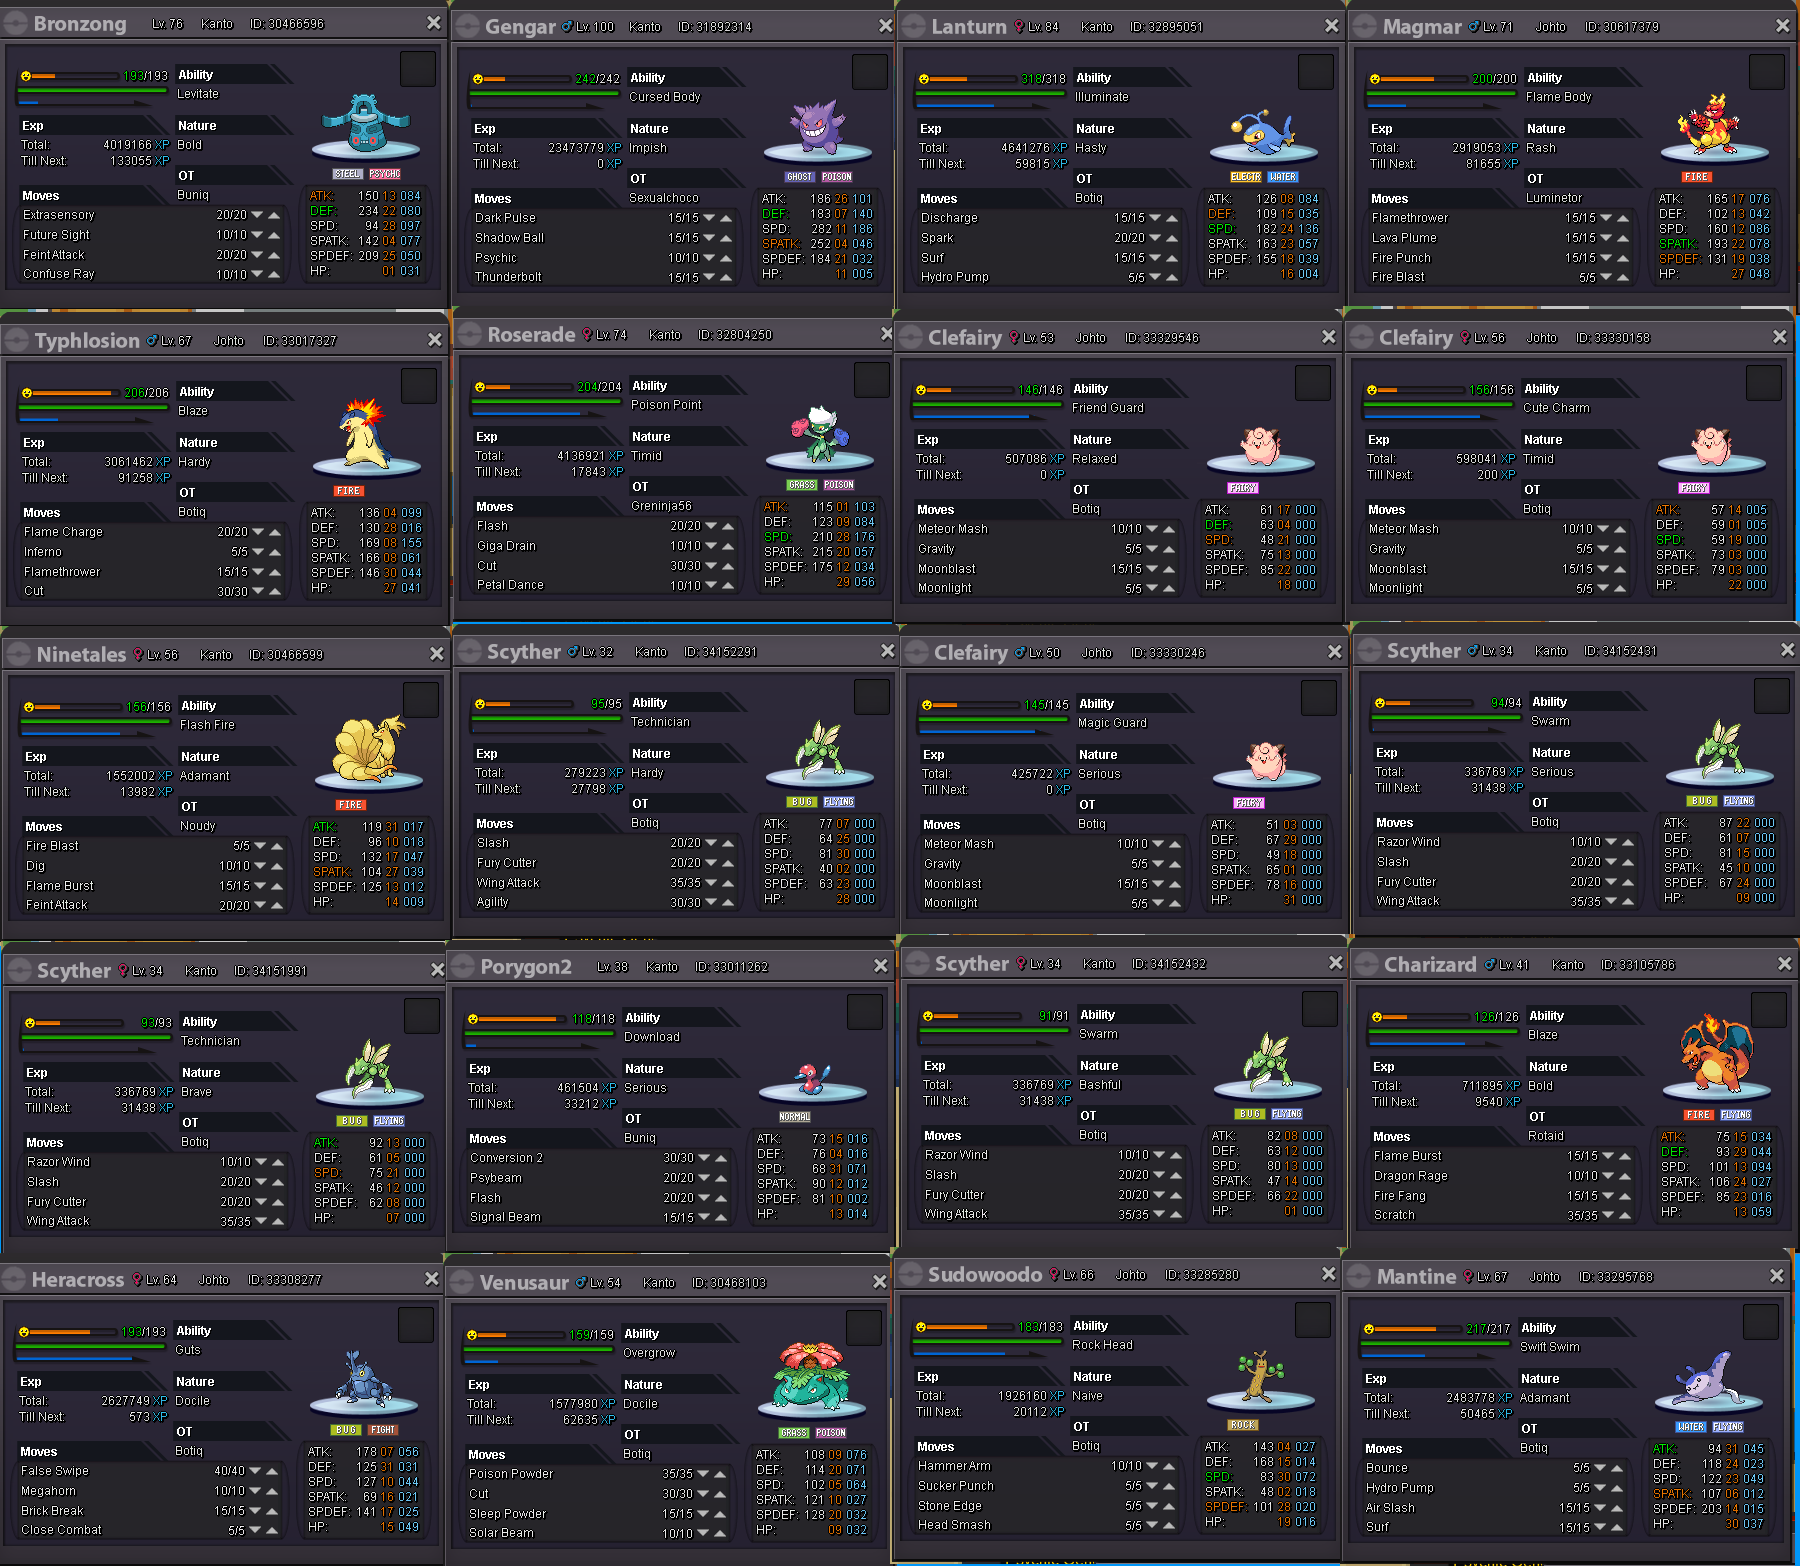Click Venusaur's Grass type badge
Image resolution: width=1800 pixels, height=1566 pixels.
pos(793,1433)
